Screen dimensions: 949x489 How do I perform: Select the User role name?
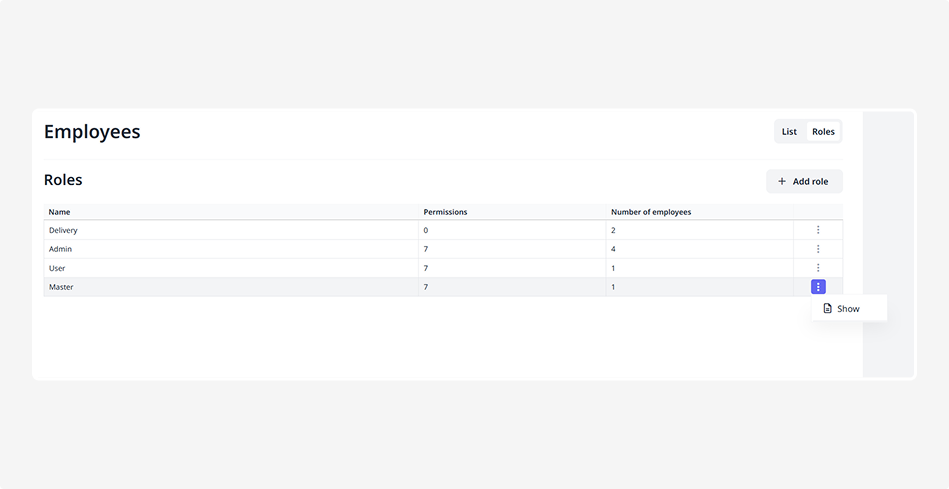click(57, 268)
